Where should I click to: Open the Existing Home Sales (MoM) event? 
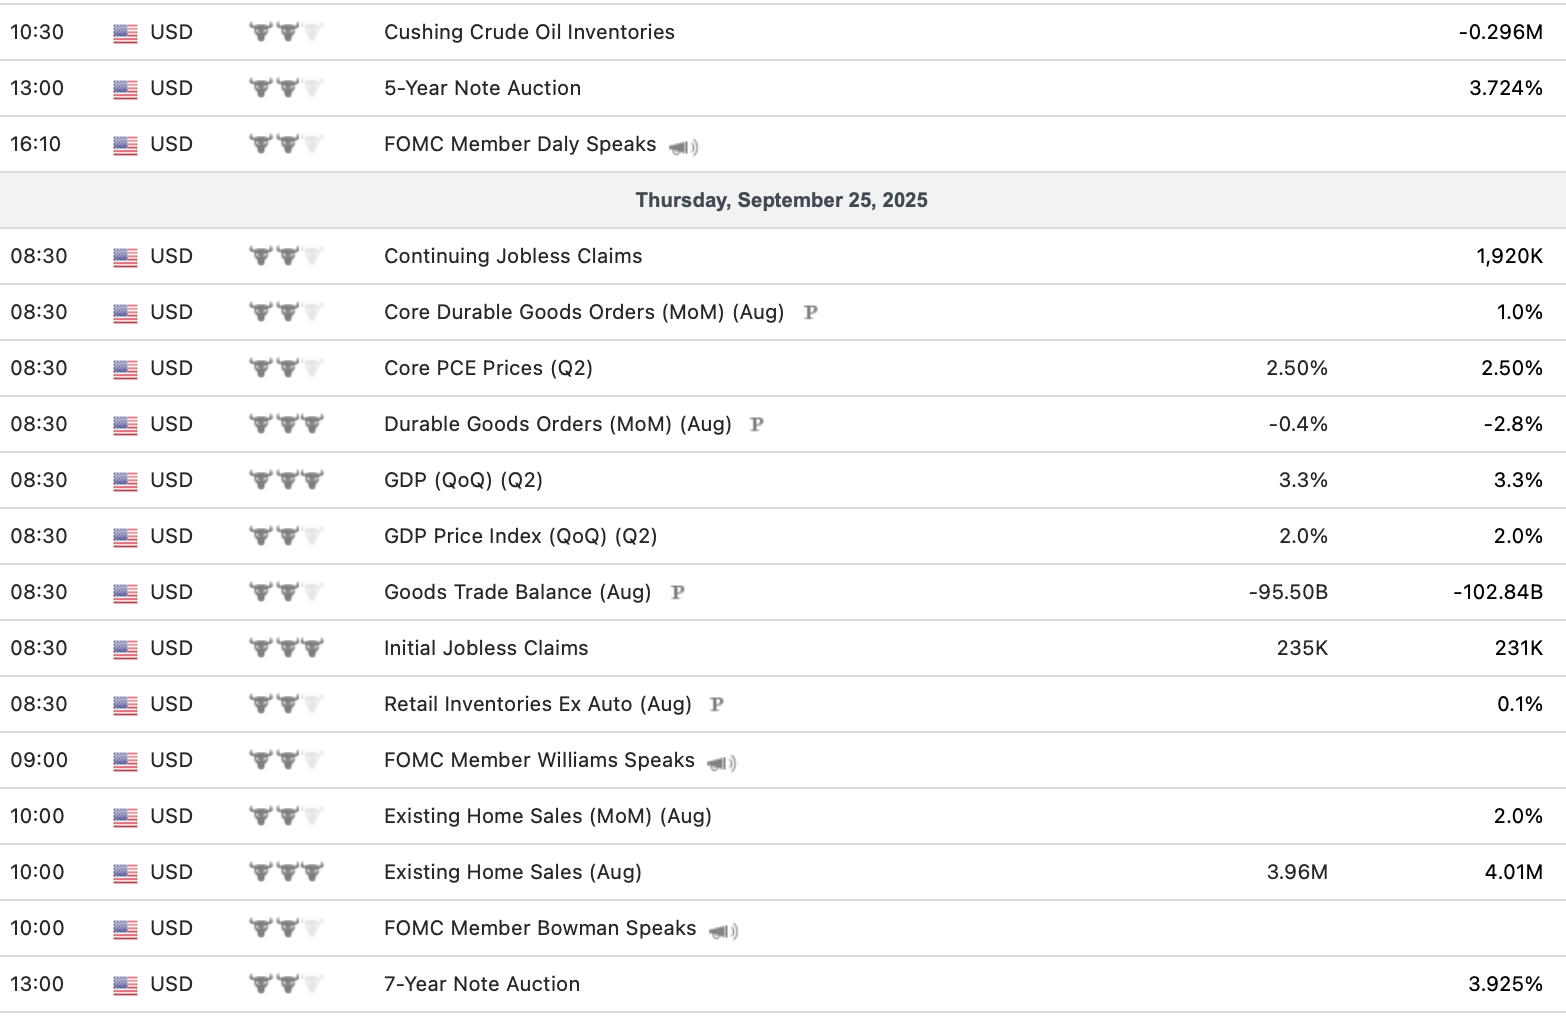click(547, 816)
